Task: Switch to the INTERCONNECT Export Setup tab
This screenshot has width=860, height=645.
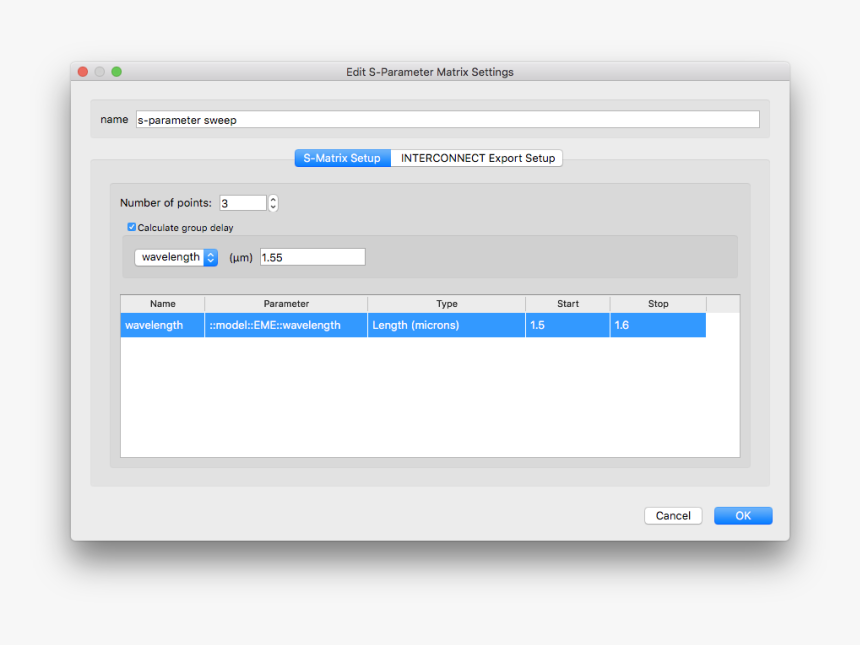Action: (x=477, y=157)
